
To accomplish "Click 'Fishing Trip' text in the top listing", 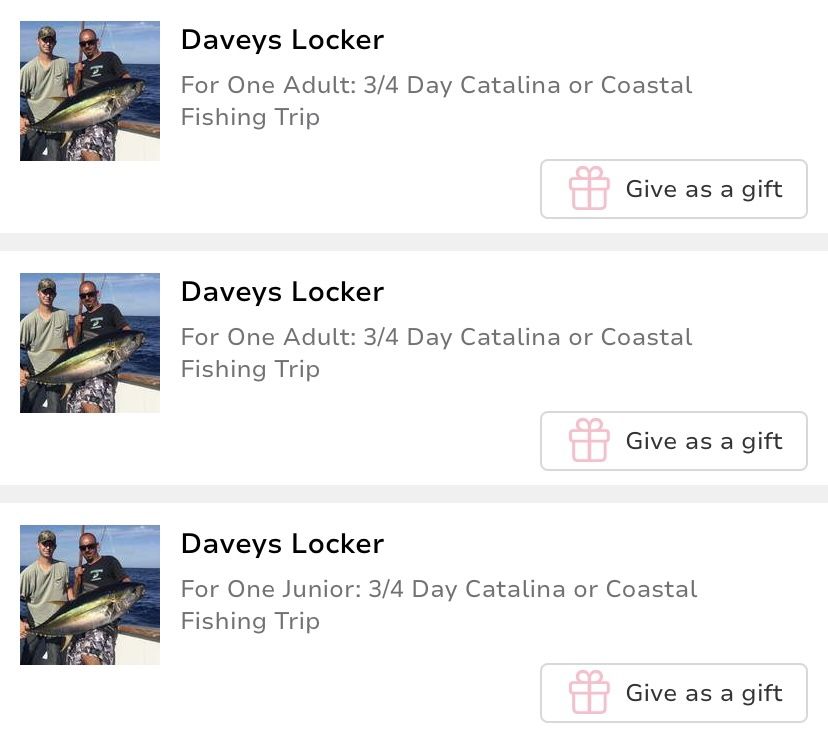I will [250, 117].
